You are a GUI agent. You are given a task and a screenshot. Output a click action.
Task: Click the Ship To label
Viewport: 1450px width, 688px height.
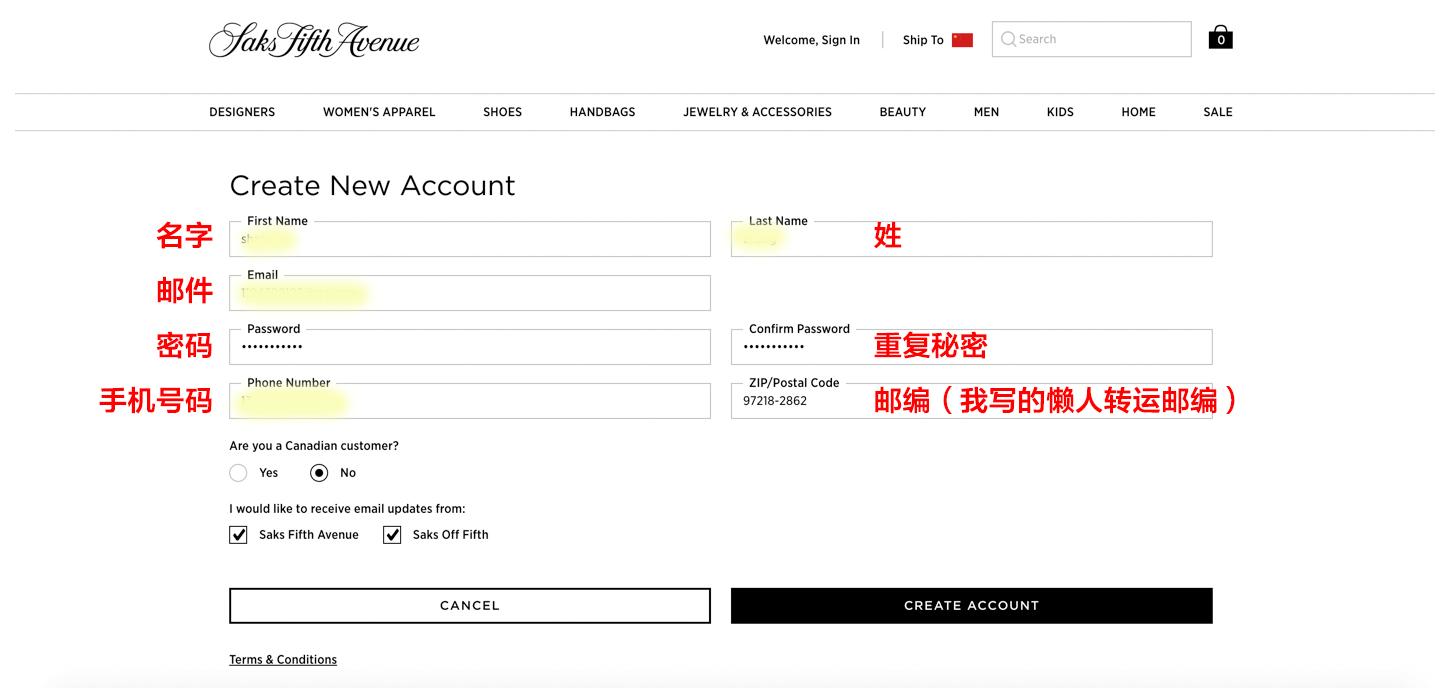(923, 40)
